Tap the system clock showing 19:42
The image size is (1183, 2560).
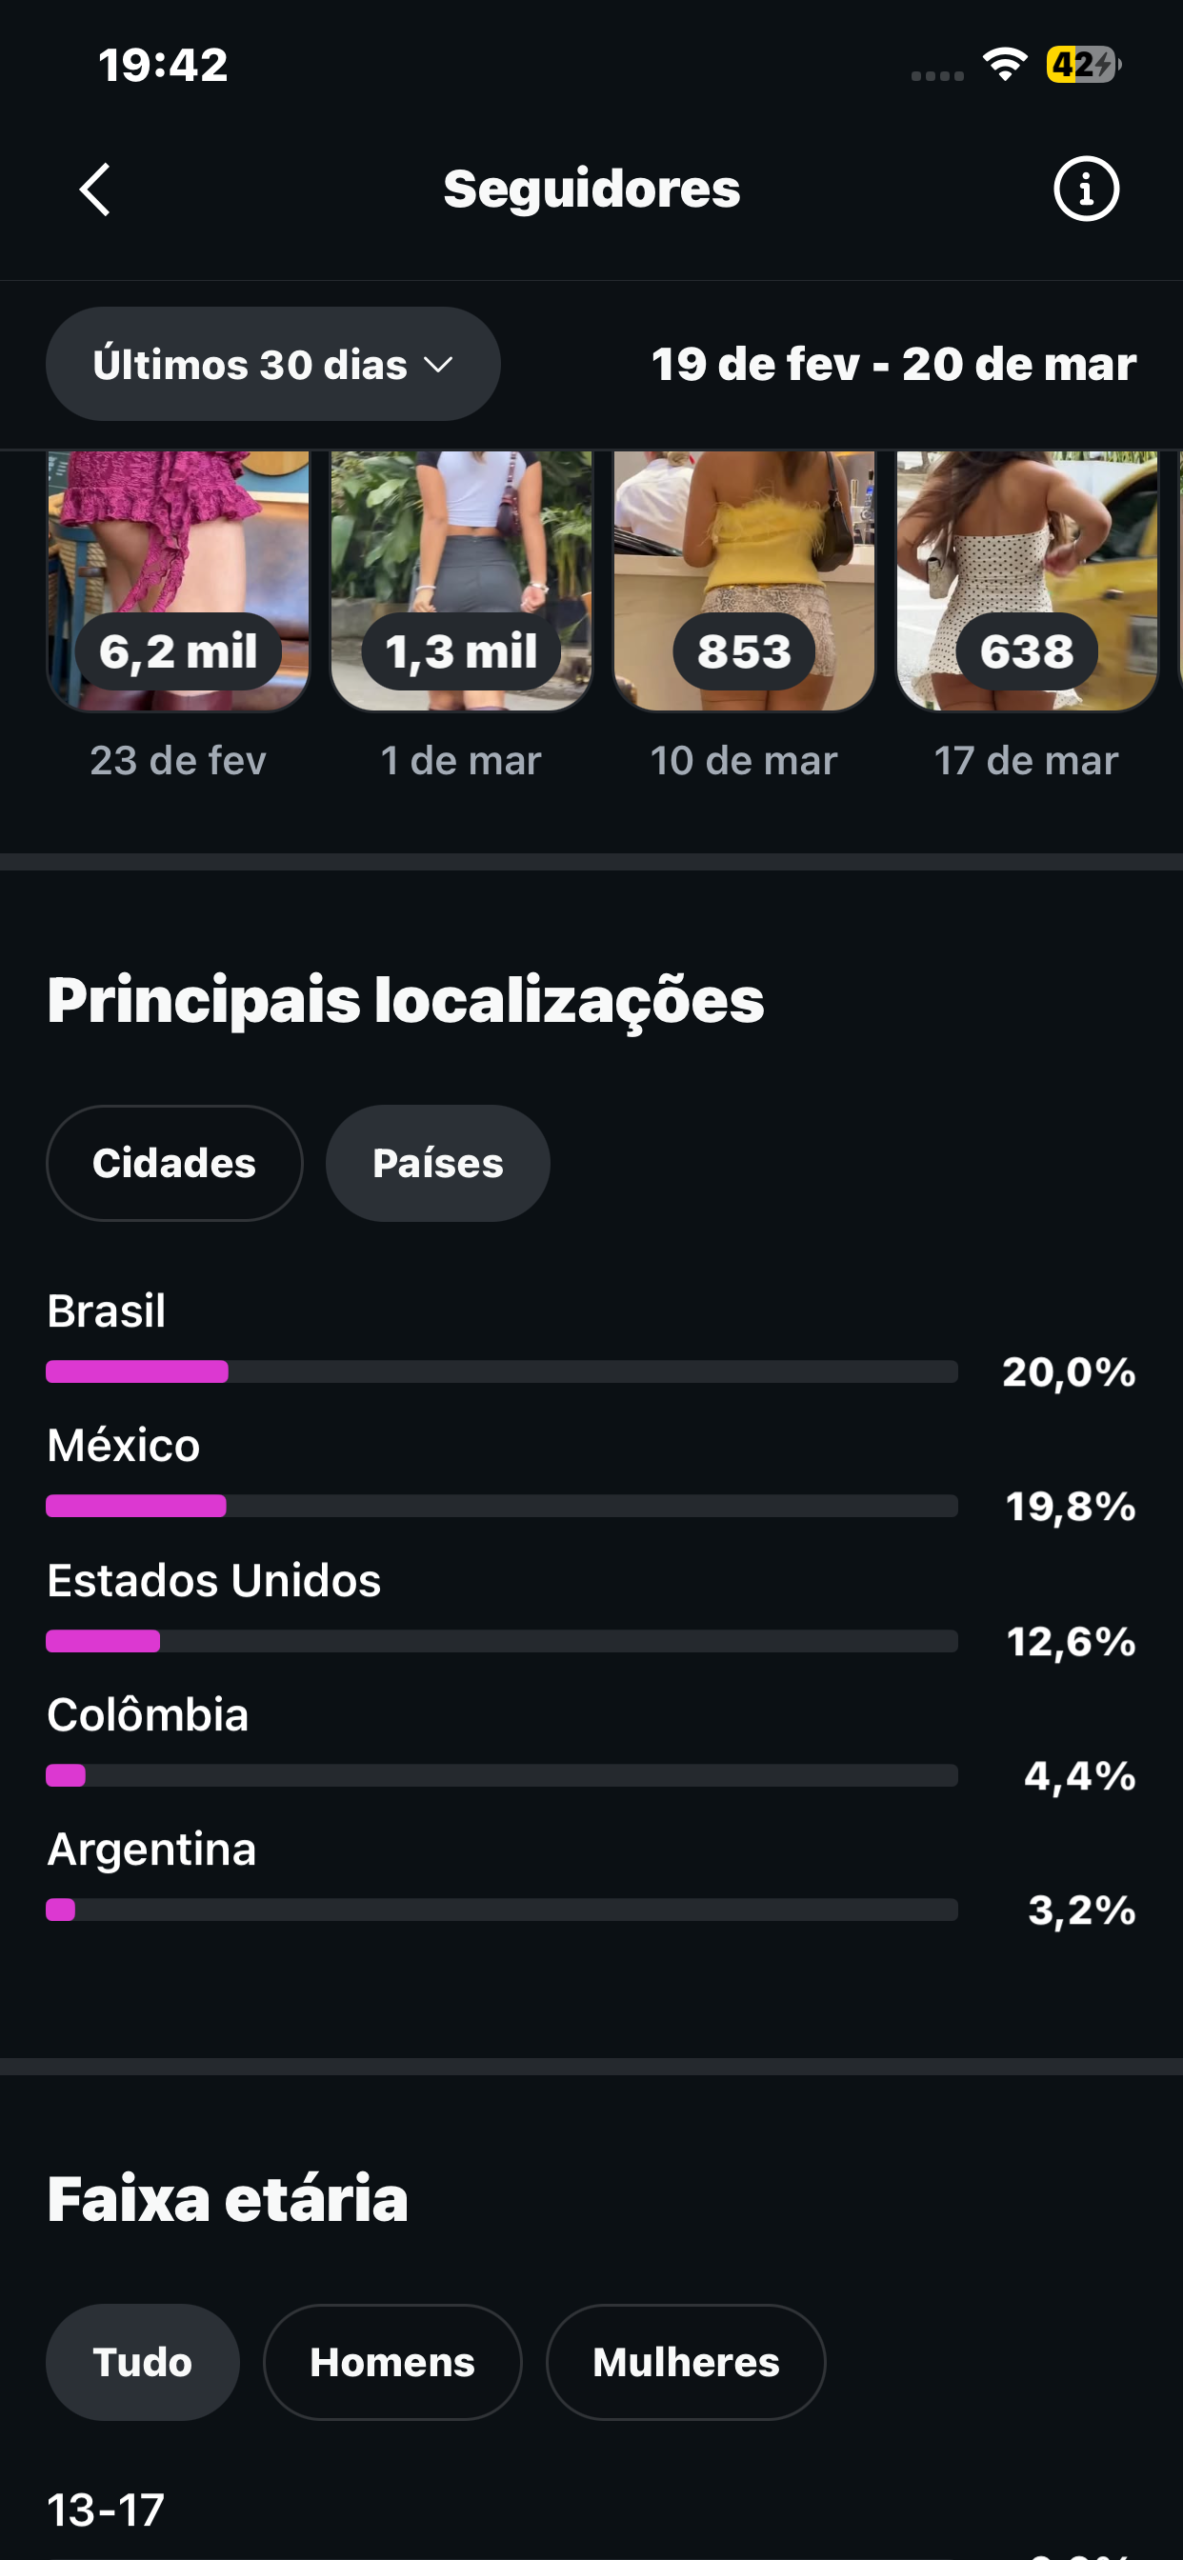pyautogui.click(x=163, y=65)
